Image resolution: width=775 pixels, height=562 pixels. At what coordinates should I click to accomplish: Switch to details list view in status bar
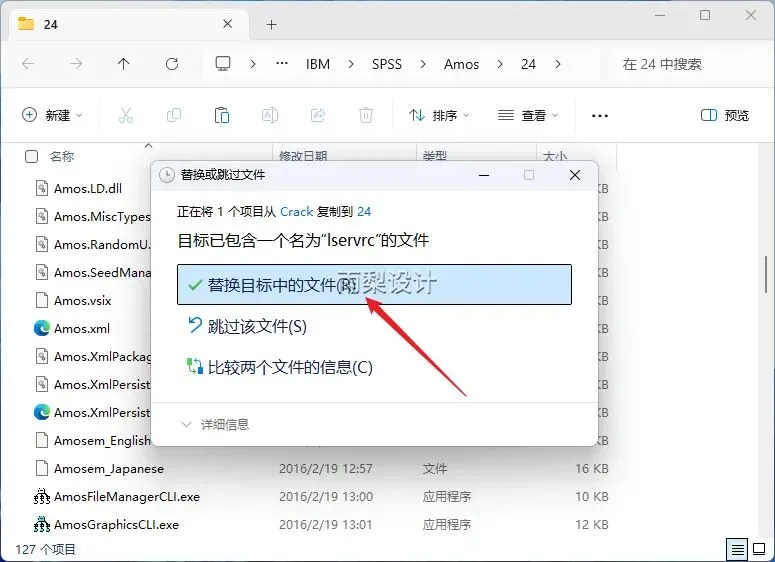737,549
